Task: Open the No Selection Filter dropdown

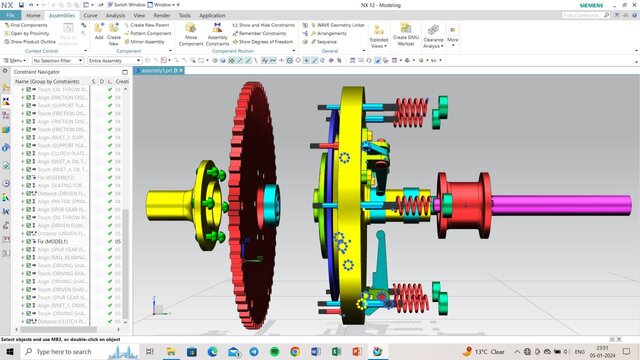Action: [58, 60]
